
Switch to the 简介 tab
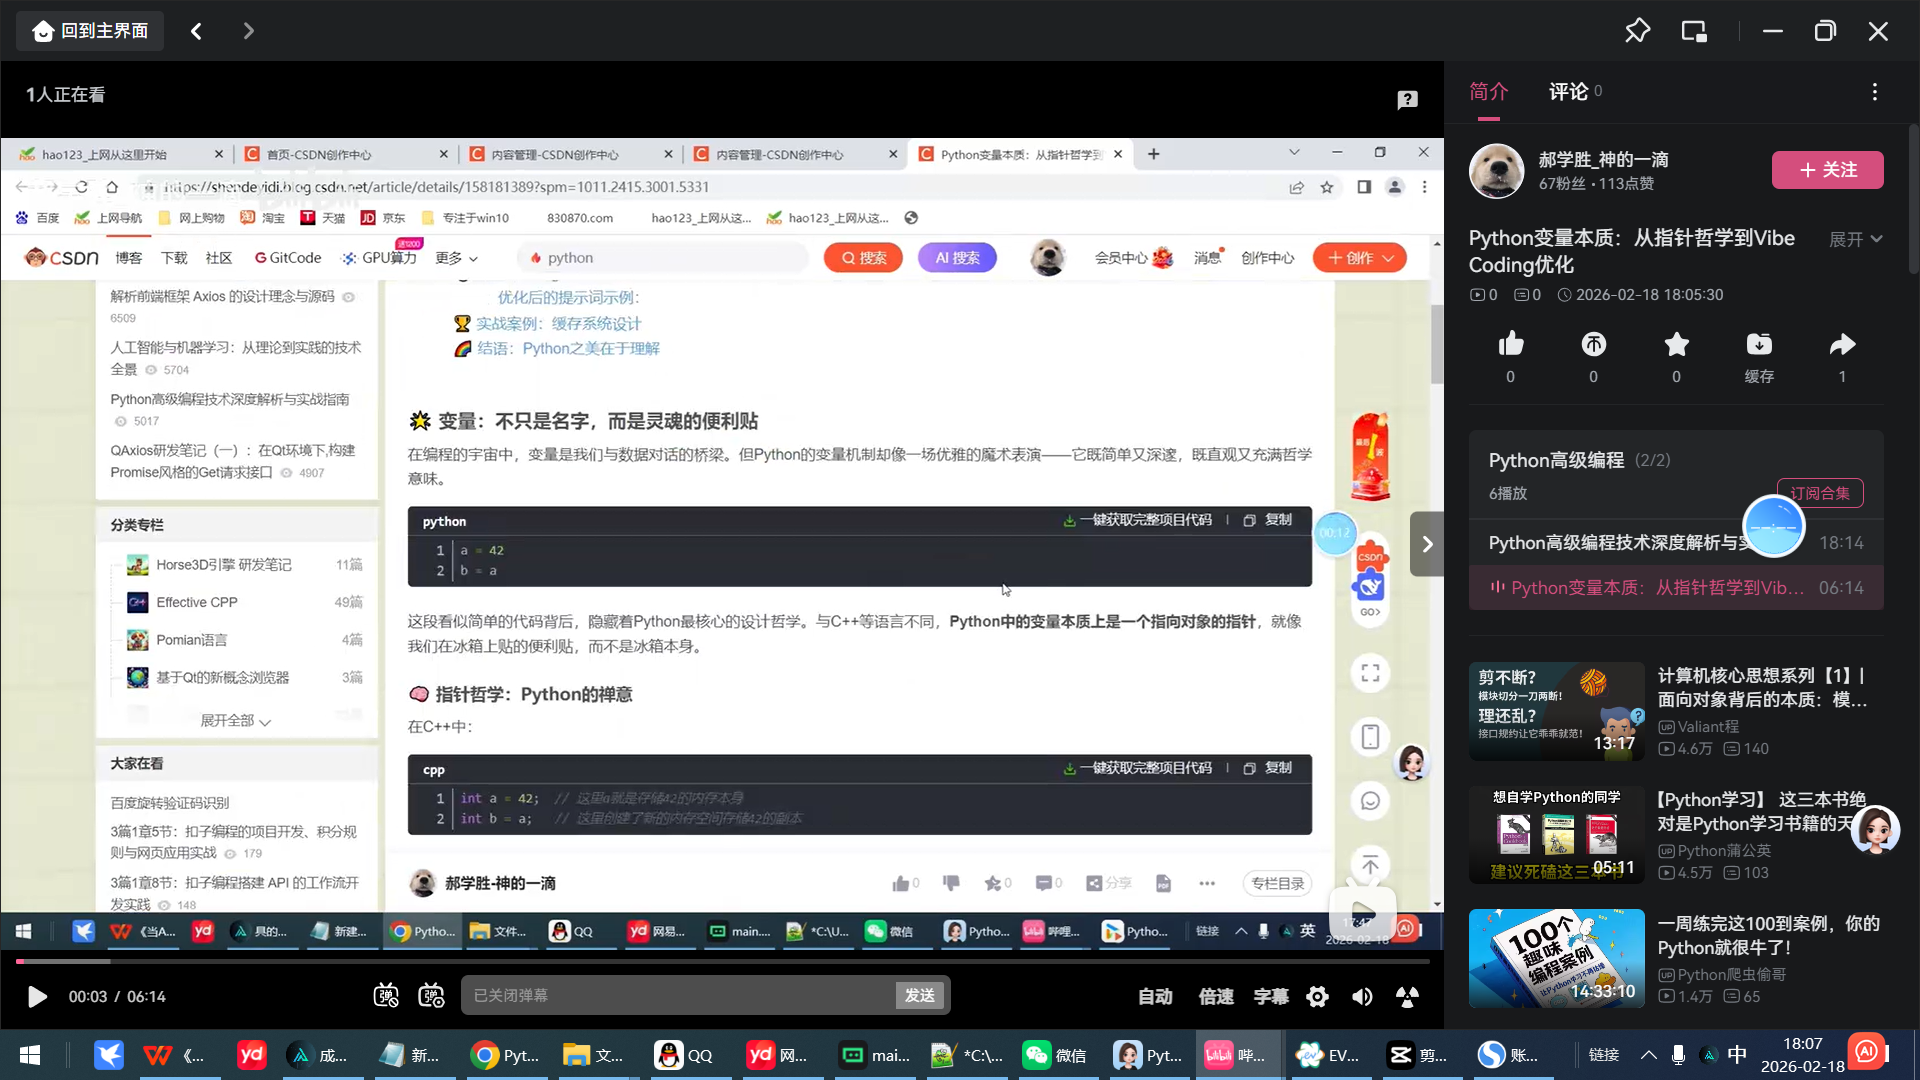pyautogui.click(x=1488, y=92)
